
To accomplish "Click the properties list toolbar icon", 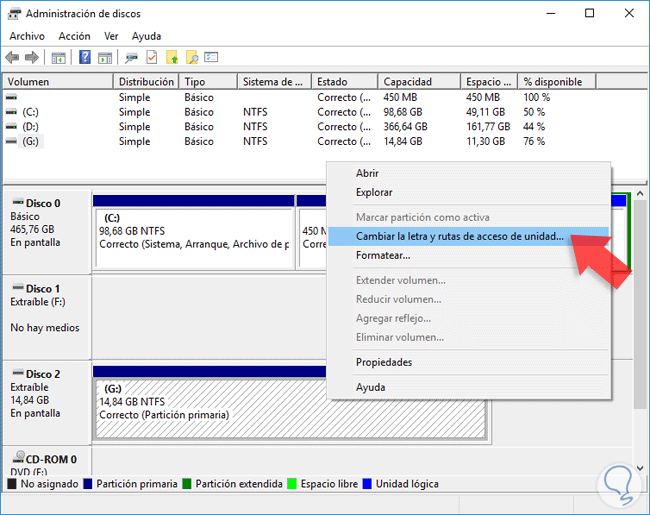I will click(x=211, y=57).
